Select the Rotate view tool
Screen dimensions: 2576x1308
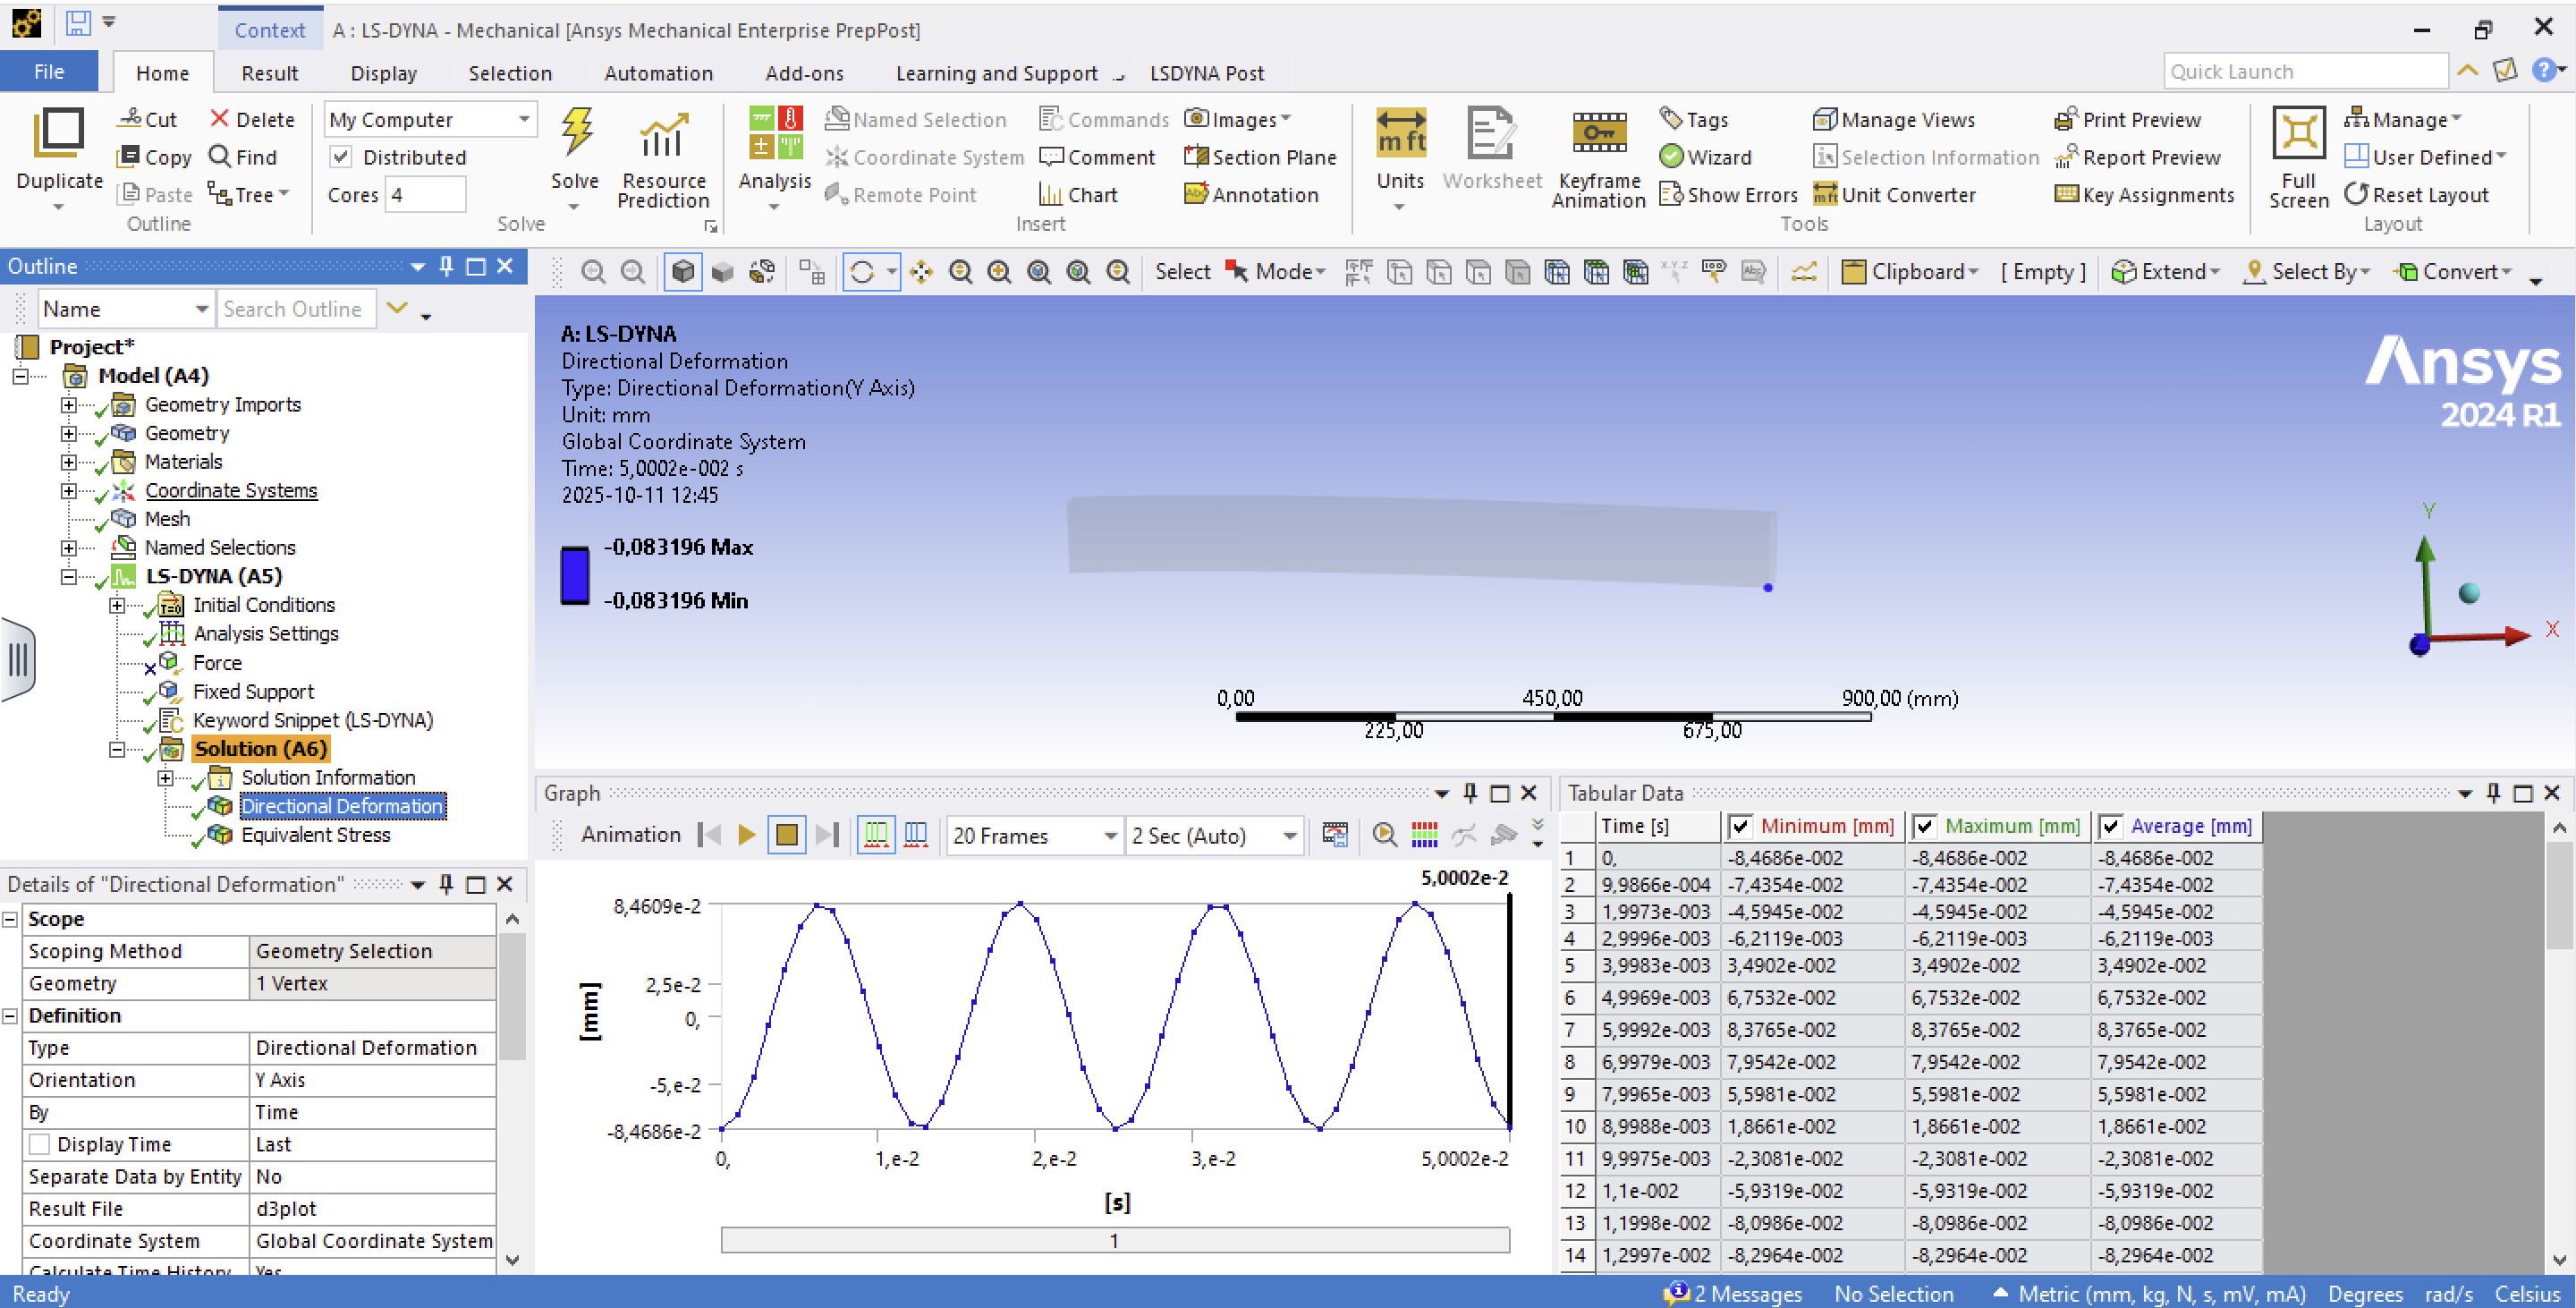(862, 272)
